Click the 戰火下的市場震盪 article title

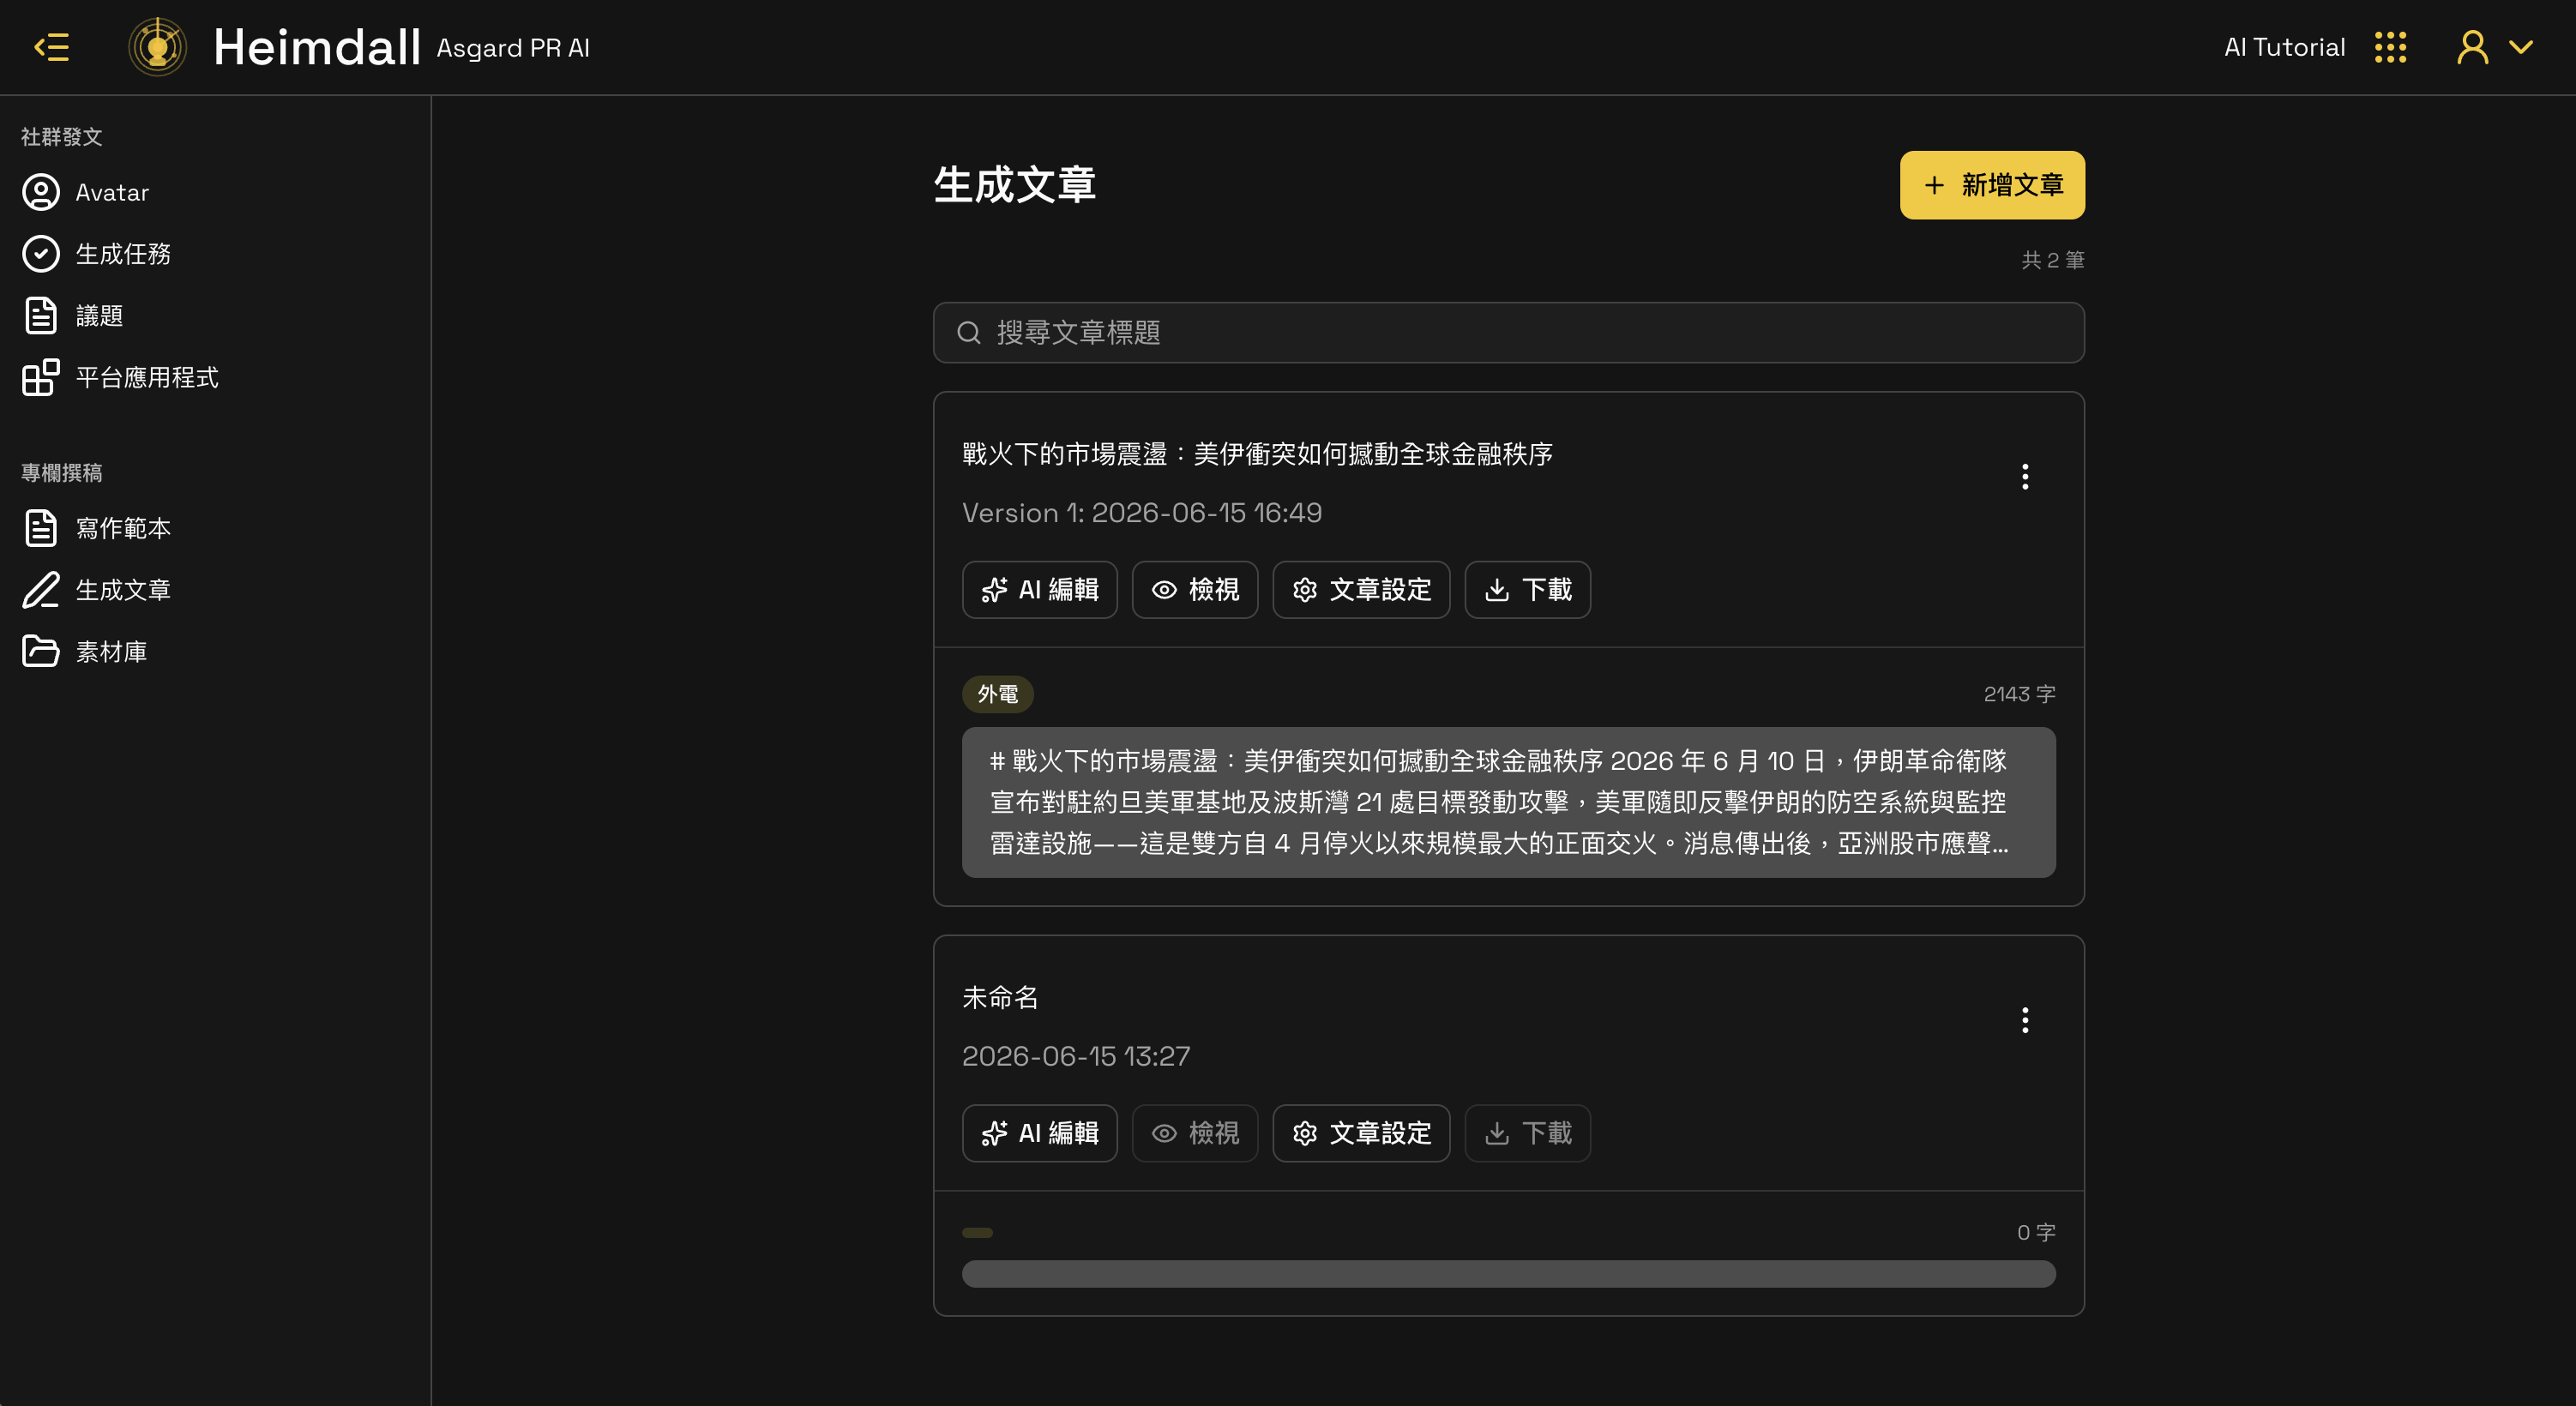point(1257,454)
